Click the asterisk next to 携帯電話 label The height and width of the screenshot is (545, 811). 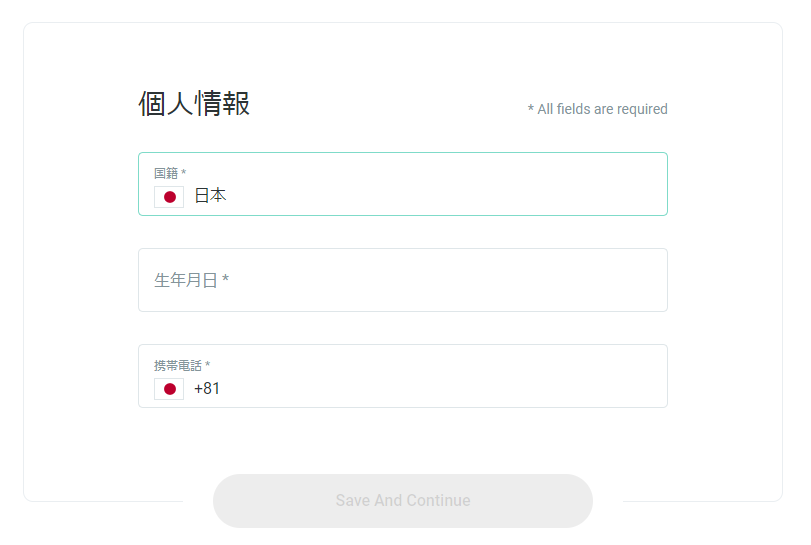click(207, 364)
